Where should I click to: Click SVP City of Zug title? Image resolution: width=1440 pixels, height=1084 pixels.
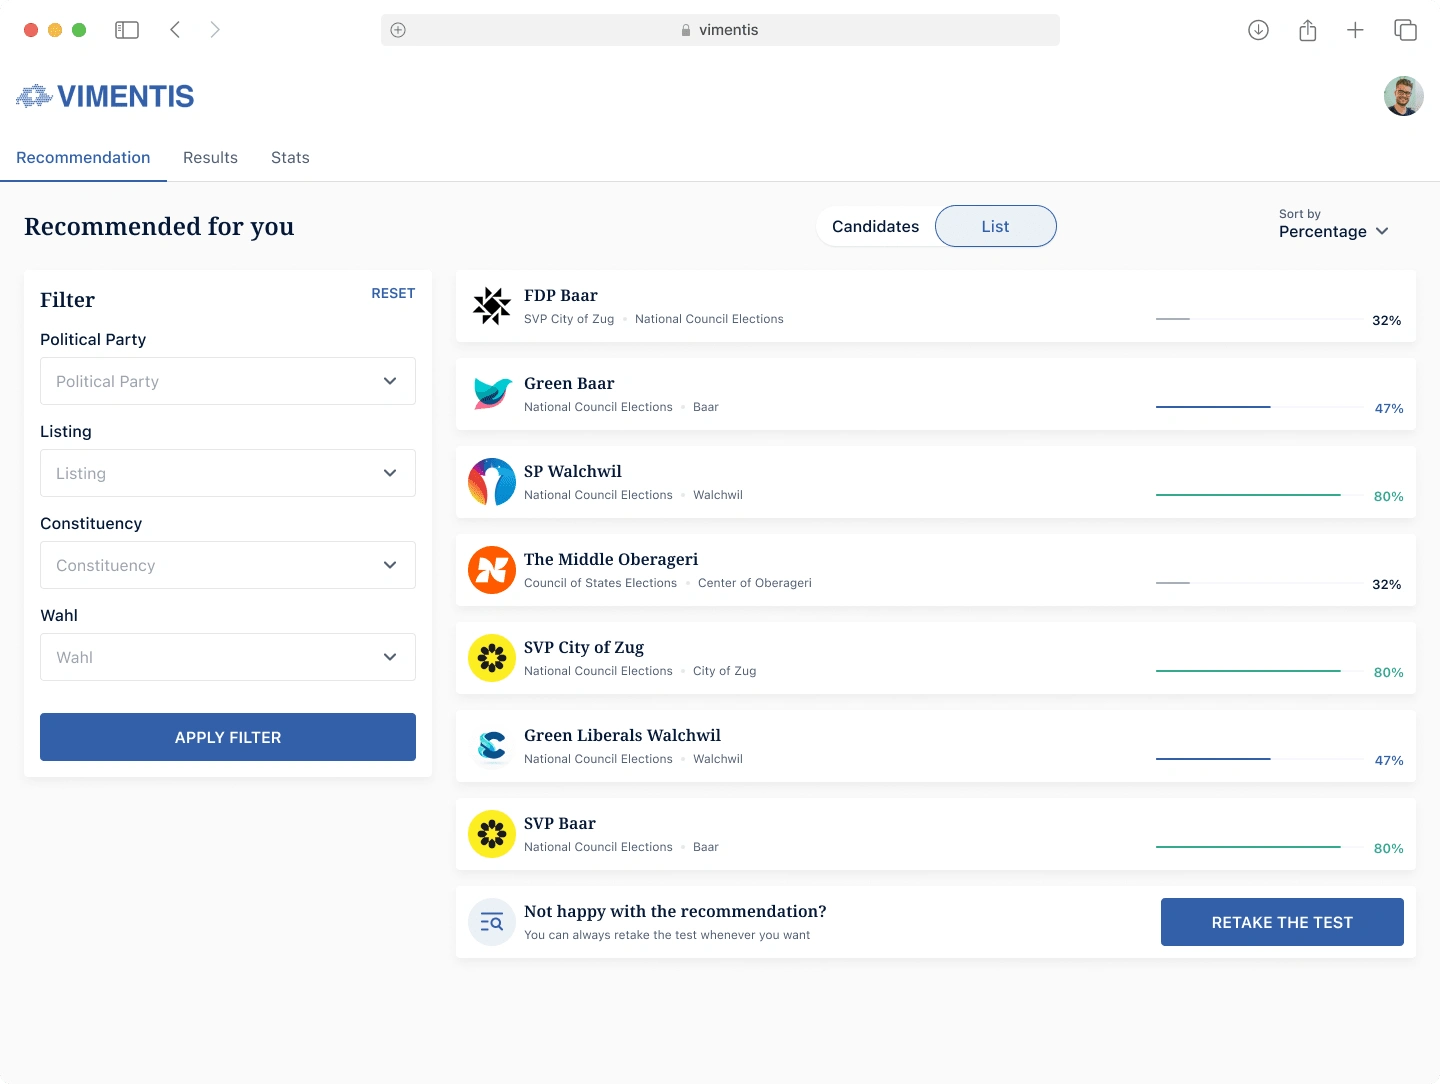pos(584,647)
